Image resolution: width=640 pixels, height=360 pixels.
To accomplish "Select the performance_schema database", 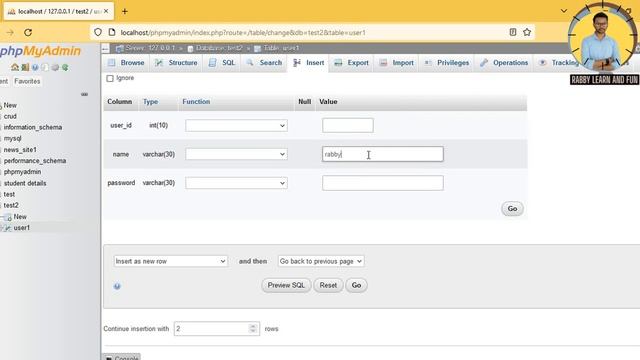I will click(35, 161).
